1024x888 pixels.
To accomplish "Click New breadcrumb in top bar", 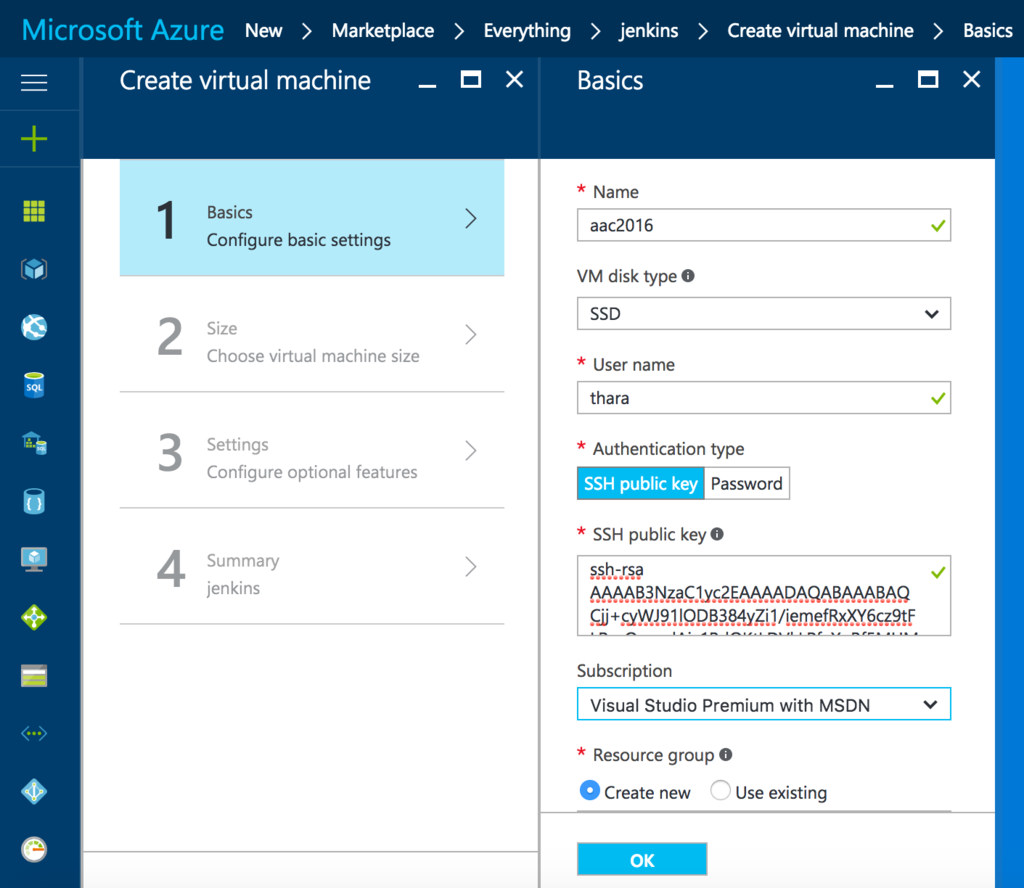I will pyautogui.click(x=263, y=30).
